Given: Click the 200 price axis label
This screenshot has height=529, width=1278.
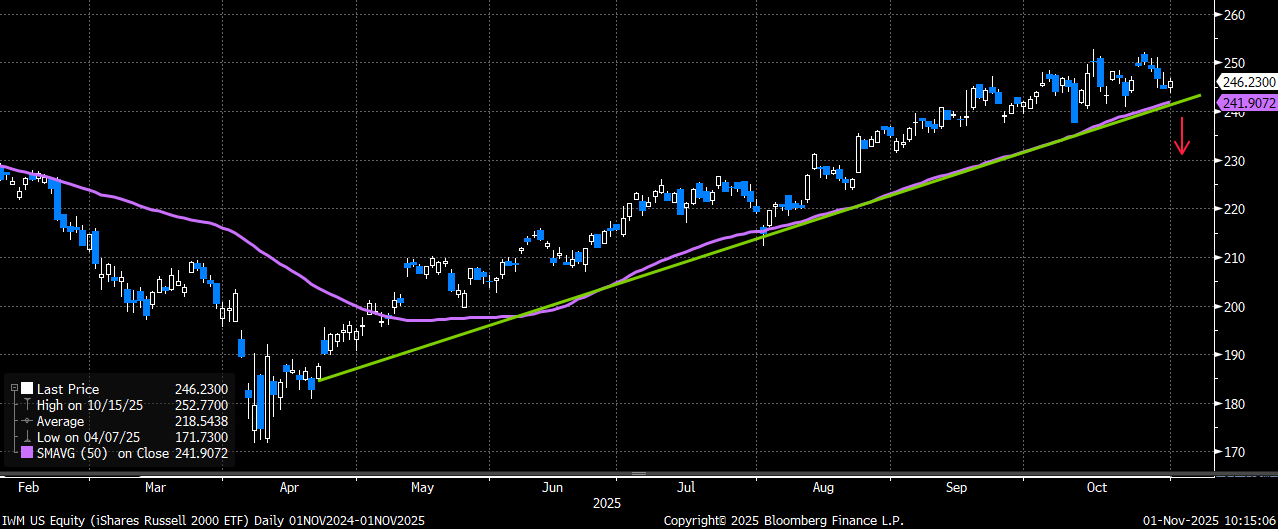Looking at the screenshot, I should tap(1233, 307).
